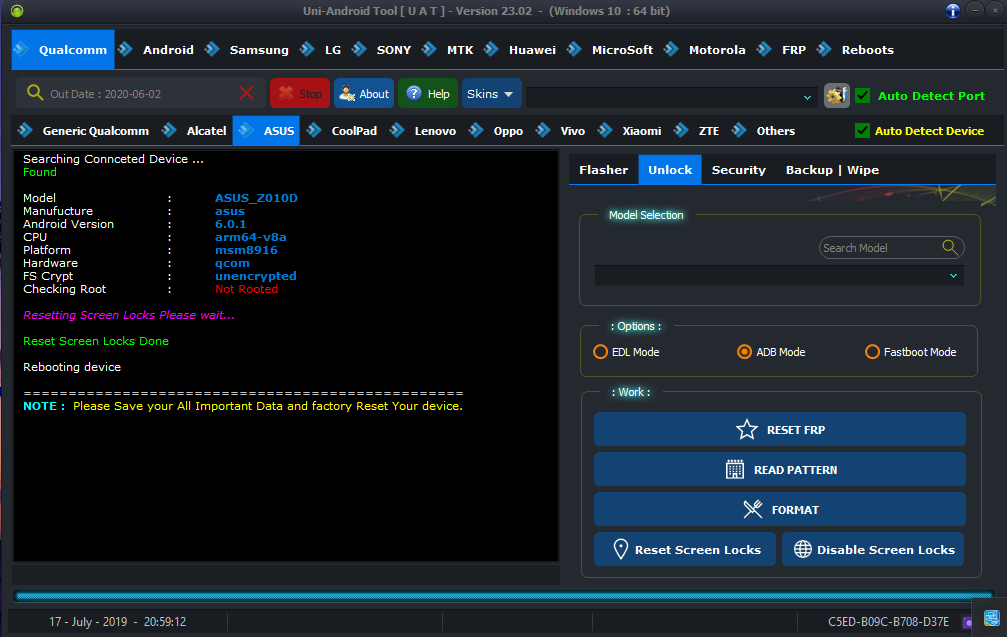Toggle Auto Detect Device checkbox
The height and width of the screenshot is (637, 1007).
point(863,130)
